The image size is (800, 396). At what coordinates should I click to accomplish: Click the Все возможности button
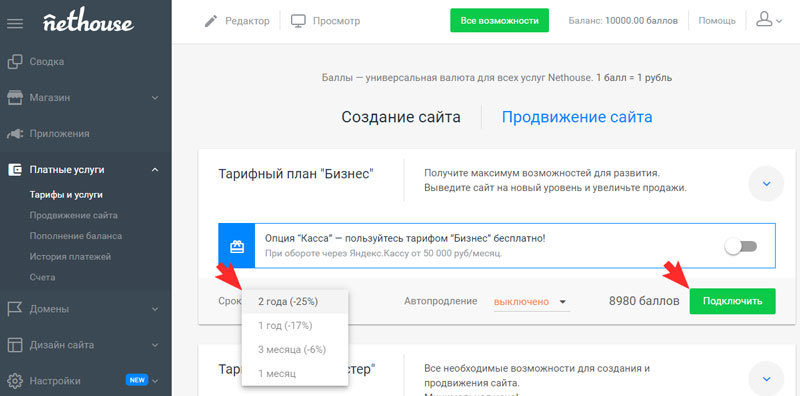tap(499, 20)
